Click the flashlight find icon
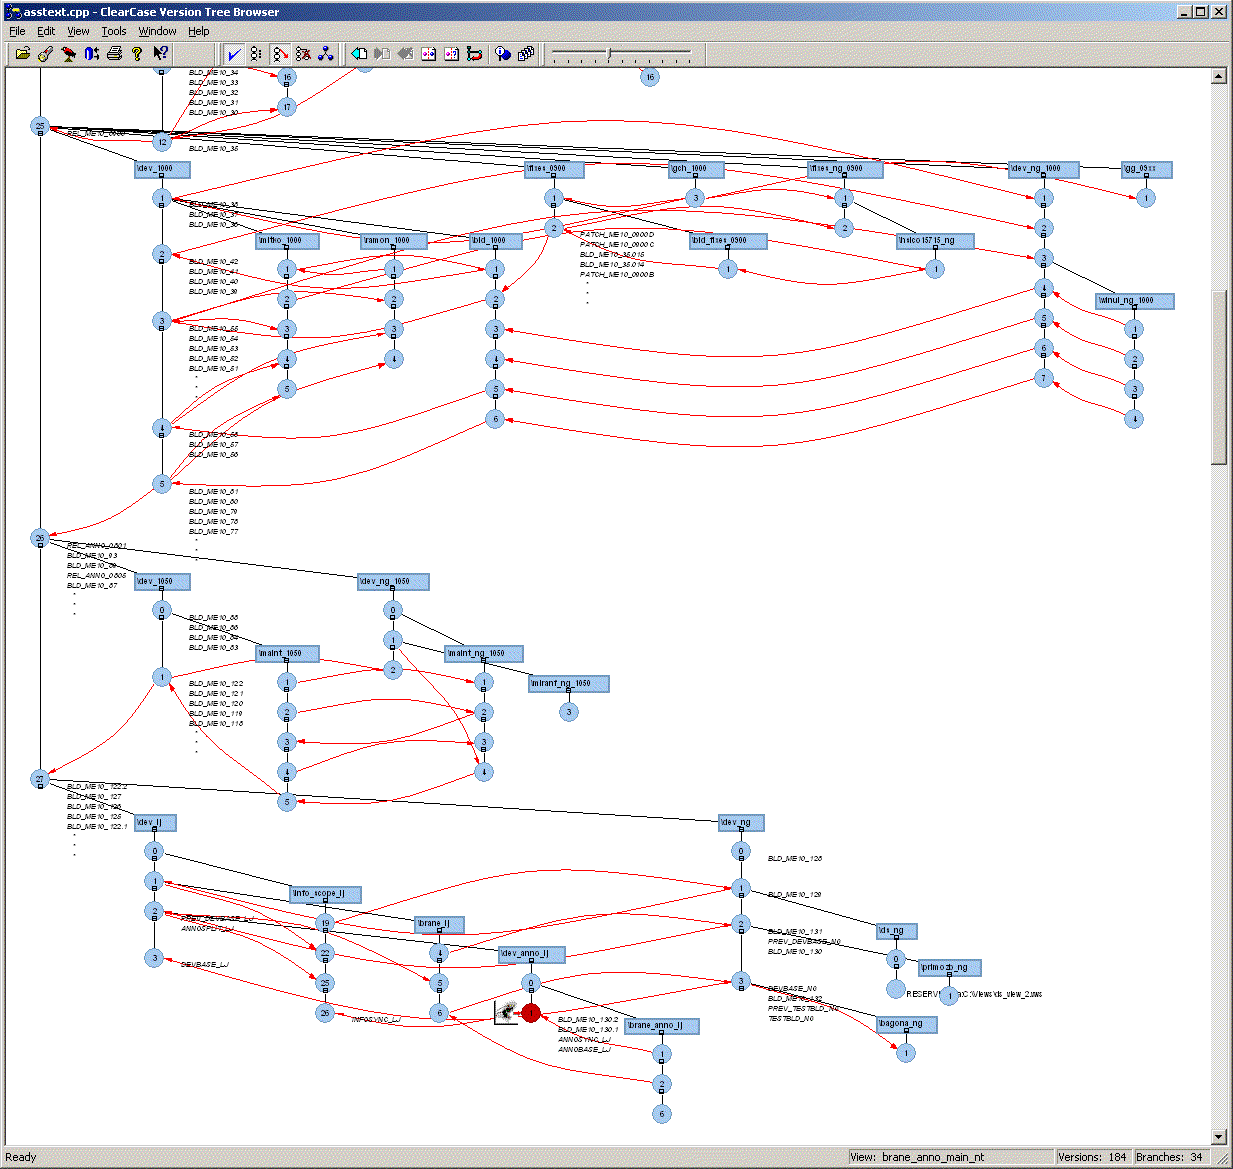 tap(45, 54)
